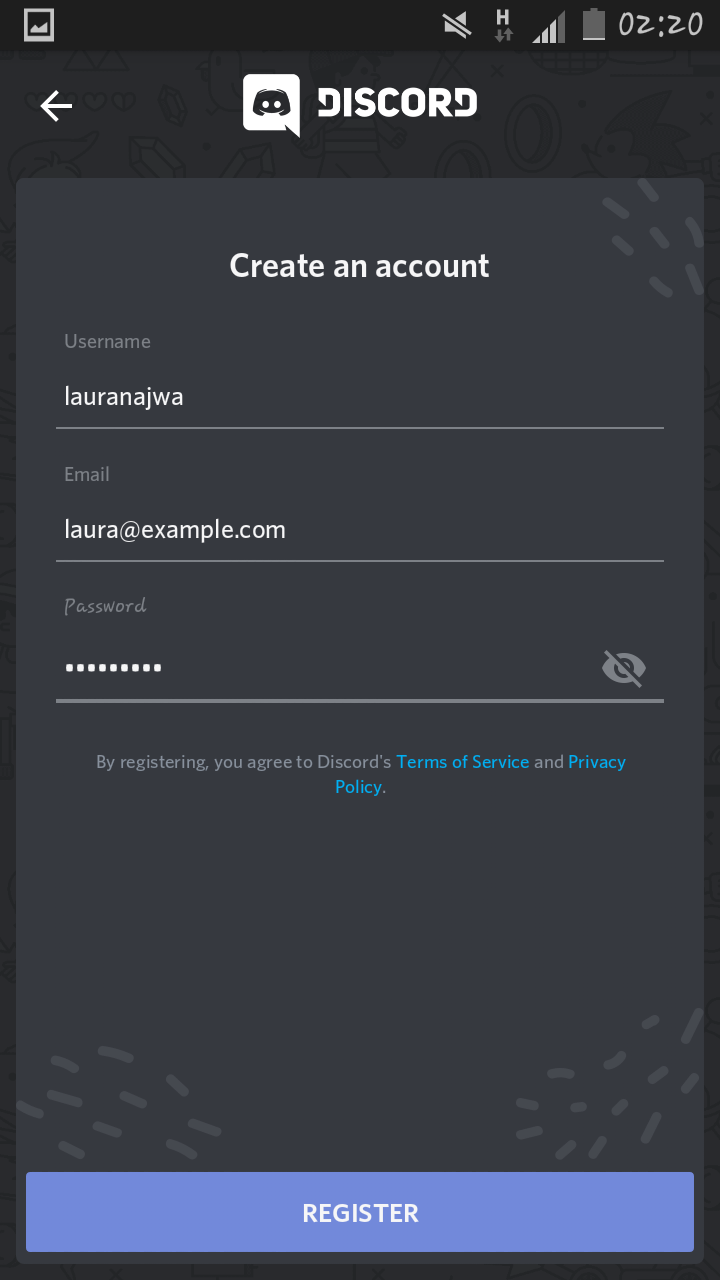720x1280 pixels.
Task: Tap the DISCORD wordmark in header
Action: pos(397,103)
